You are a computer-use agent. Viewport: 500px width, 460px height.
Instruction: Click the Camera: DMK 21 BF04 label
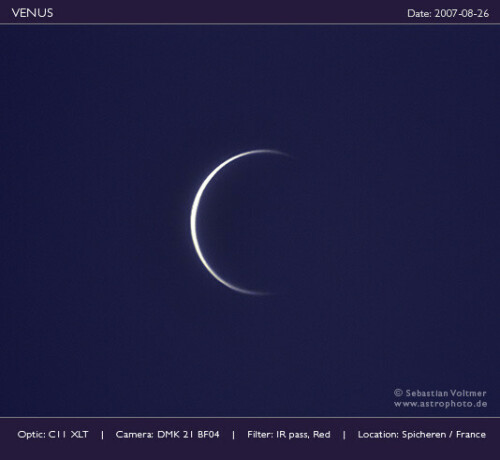pyautogui.click(x=167, y=434)
